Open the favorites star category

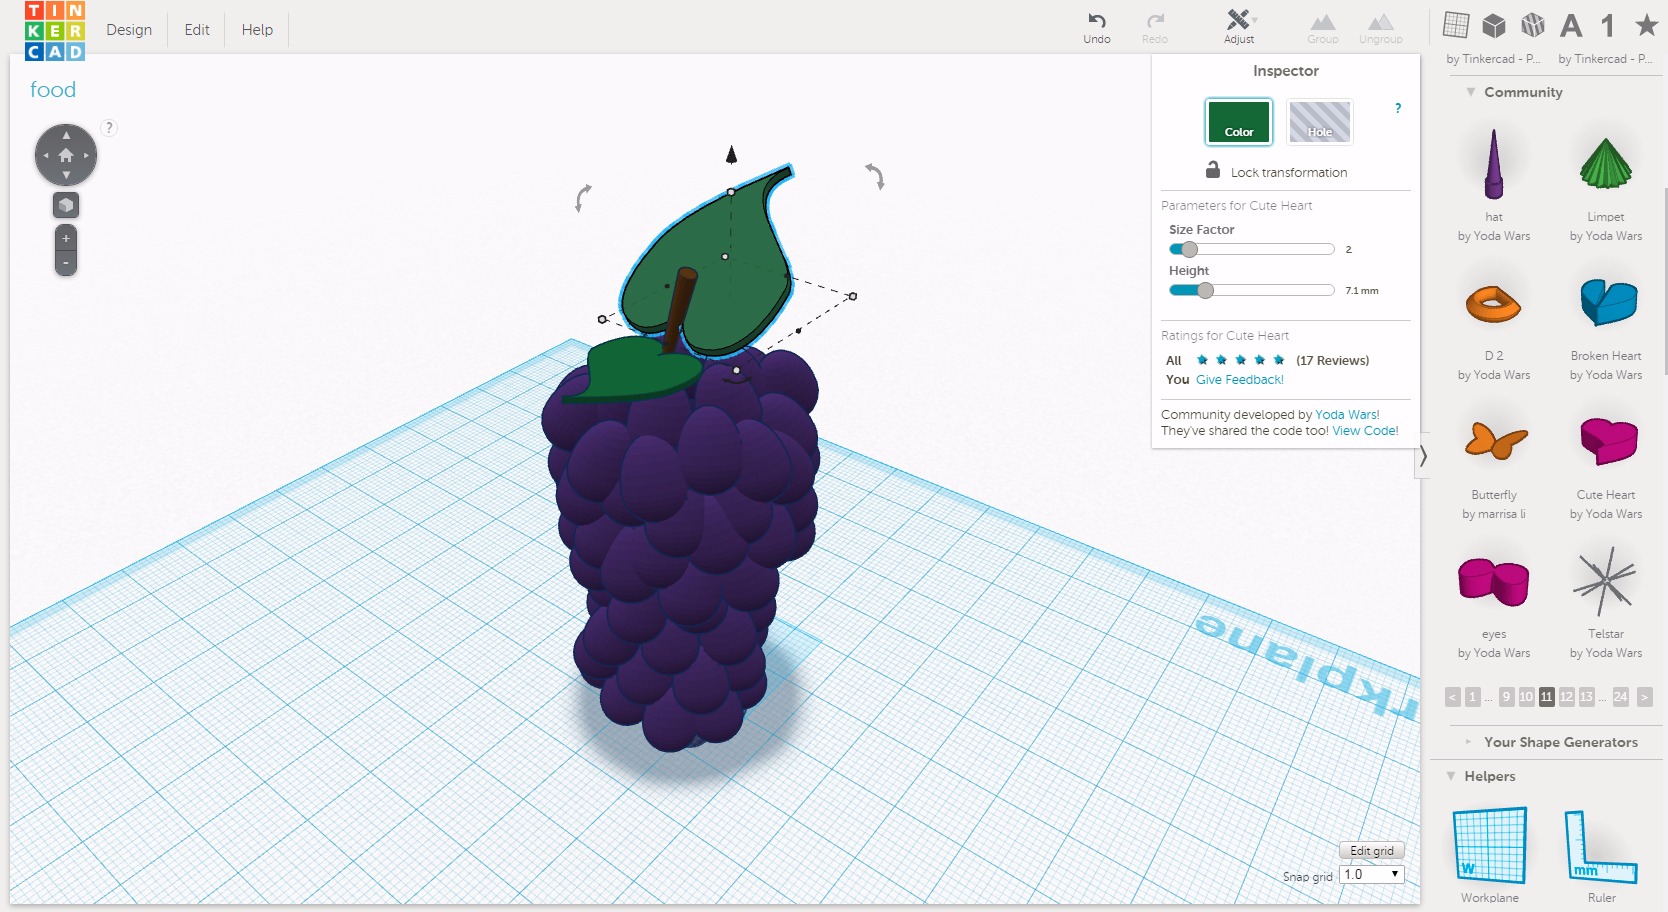tap(1646, 25)
